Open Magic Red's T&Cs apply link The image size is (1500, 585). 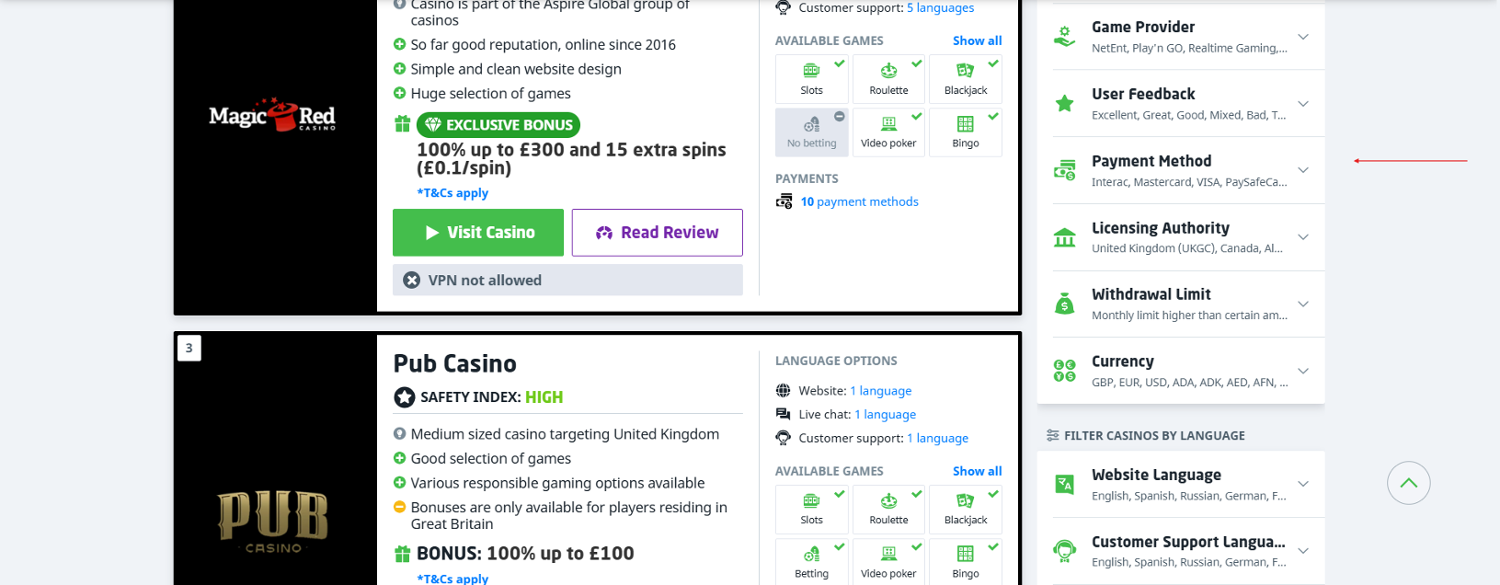(452, 193)
